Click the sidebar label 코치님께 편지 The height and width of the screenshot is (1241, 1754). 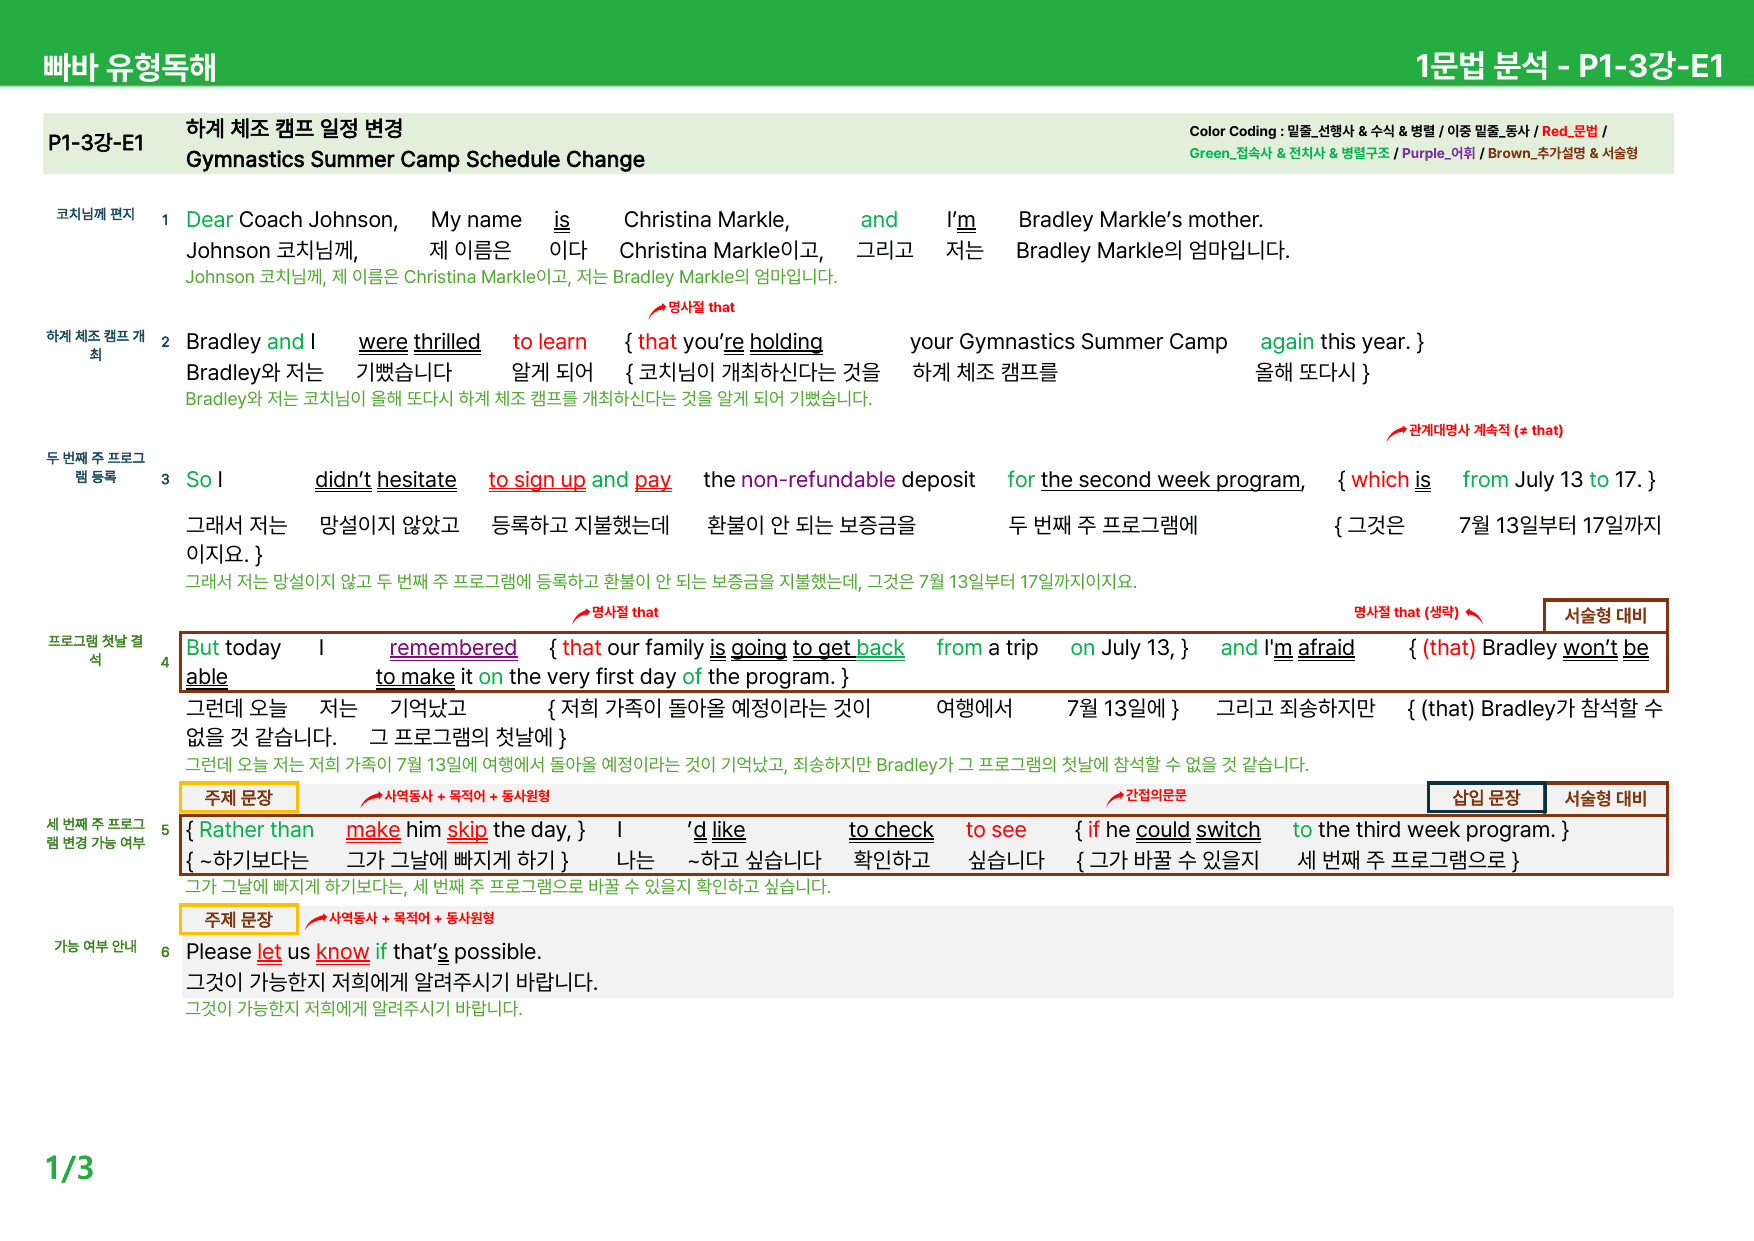click(95, 214)
